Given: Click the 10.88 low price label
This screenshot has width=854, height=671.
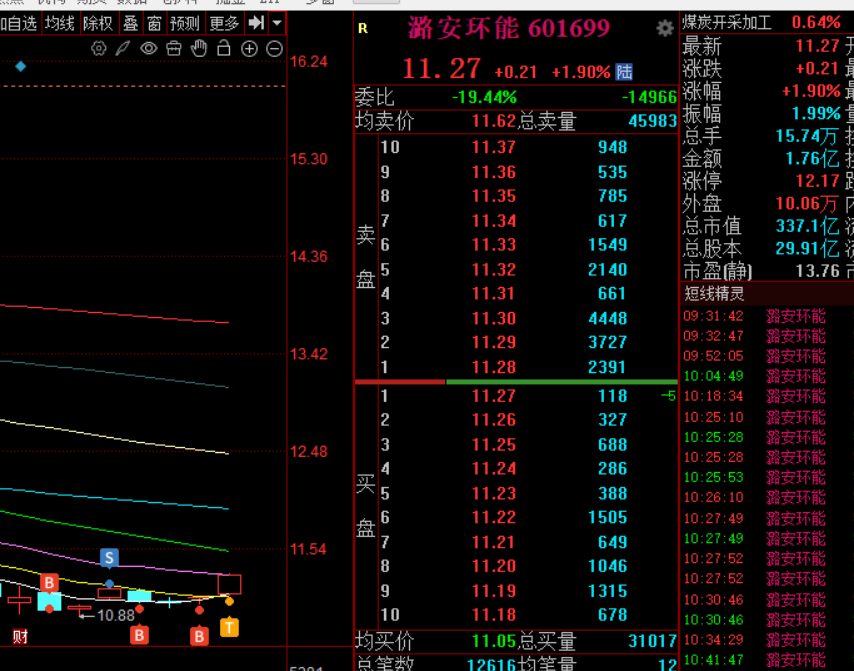Looking at the screenshot, I should click(115, 615).
